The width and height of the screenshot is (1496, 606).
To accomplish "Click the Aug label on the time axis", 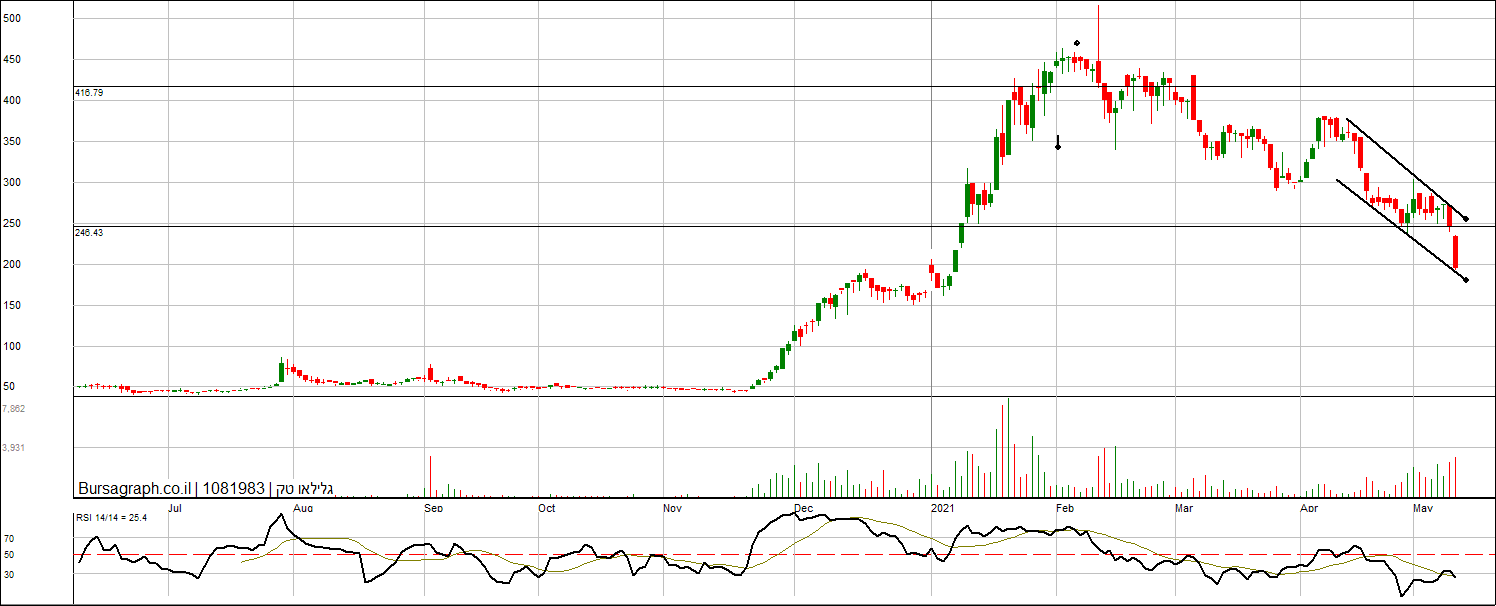I will click(304, 508).
